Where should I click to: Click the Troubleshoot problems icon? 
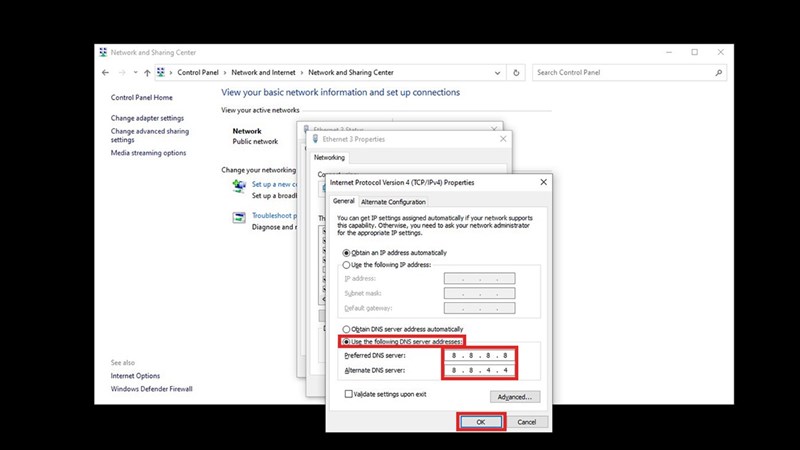pyautogui.click(x=239, y=218)
